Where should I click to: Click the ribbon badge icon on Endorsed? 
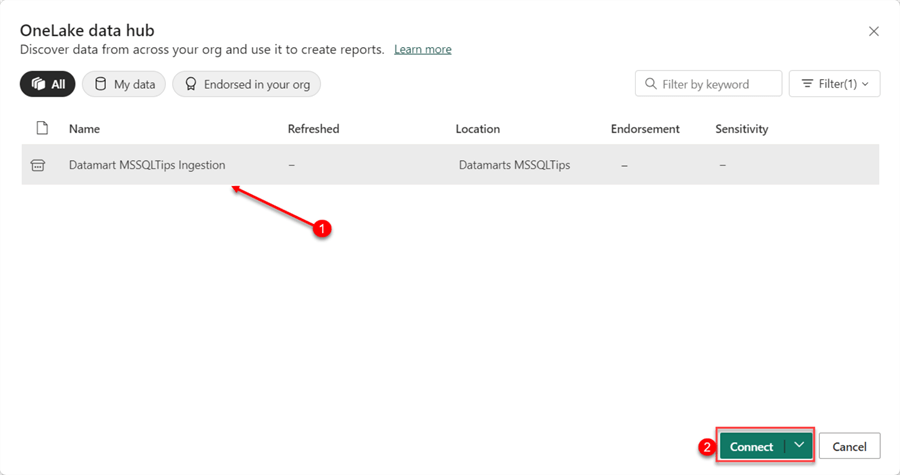tap(191, 84)
